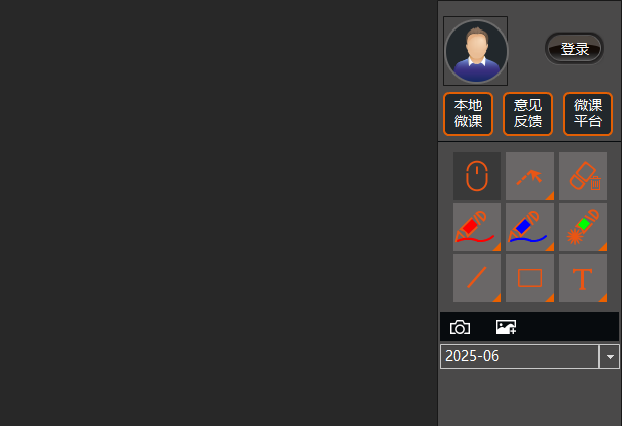Select the mouse pointer tool
The image size is (622, 426).
(x=477, y=176)
